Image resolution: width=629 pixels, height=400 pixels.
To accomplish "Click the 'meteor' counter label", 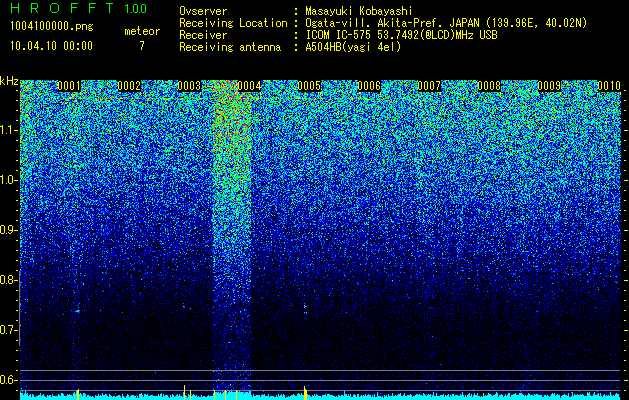I will (142, 31).
